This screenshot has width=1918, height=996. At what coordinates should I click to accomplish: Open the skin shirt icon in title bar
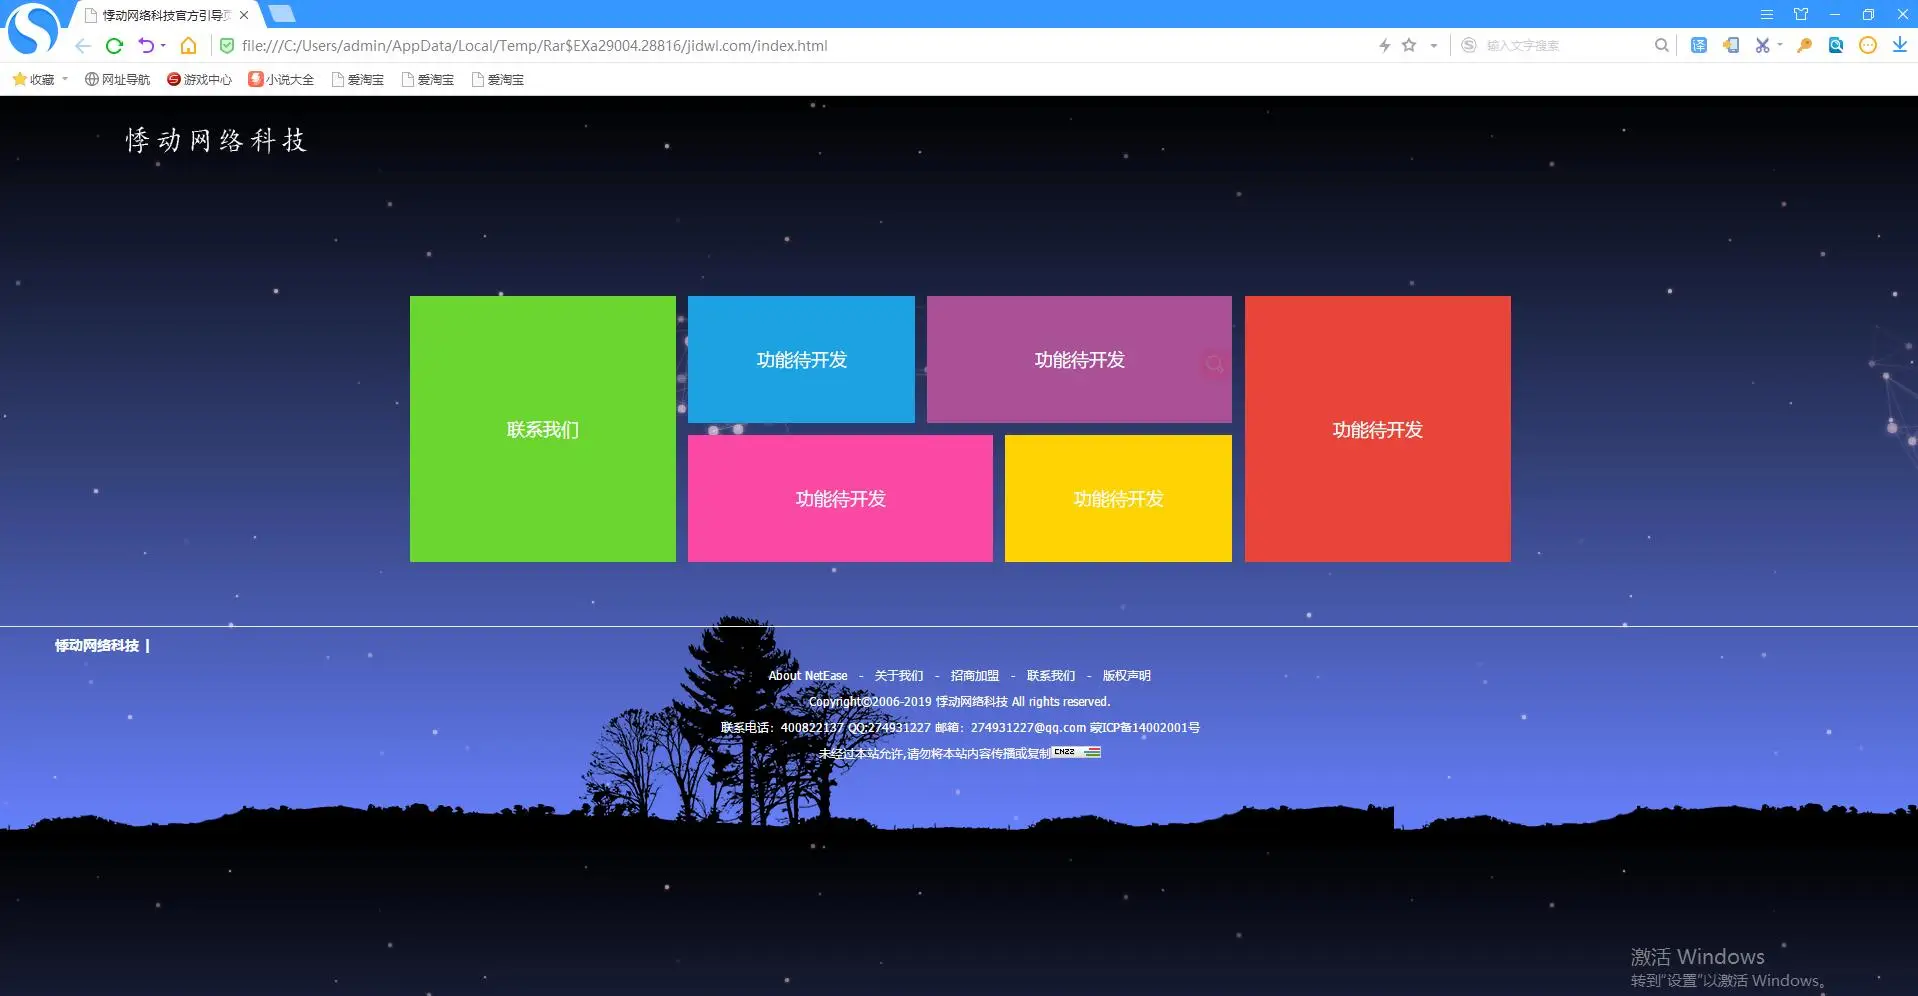click(x=1801, y=14)
